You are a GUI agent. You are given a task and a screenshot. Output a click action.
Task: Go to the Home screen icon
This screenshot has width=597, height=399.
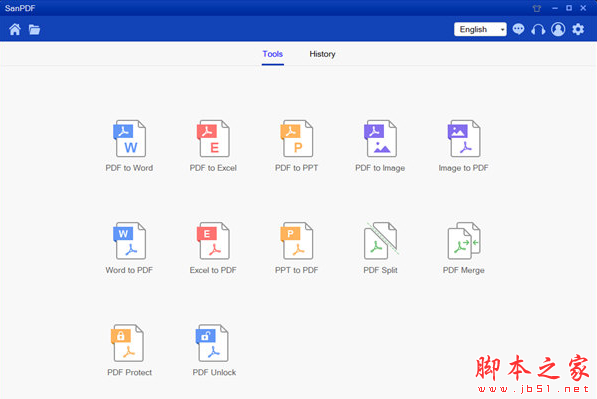click(15, 29)
